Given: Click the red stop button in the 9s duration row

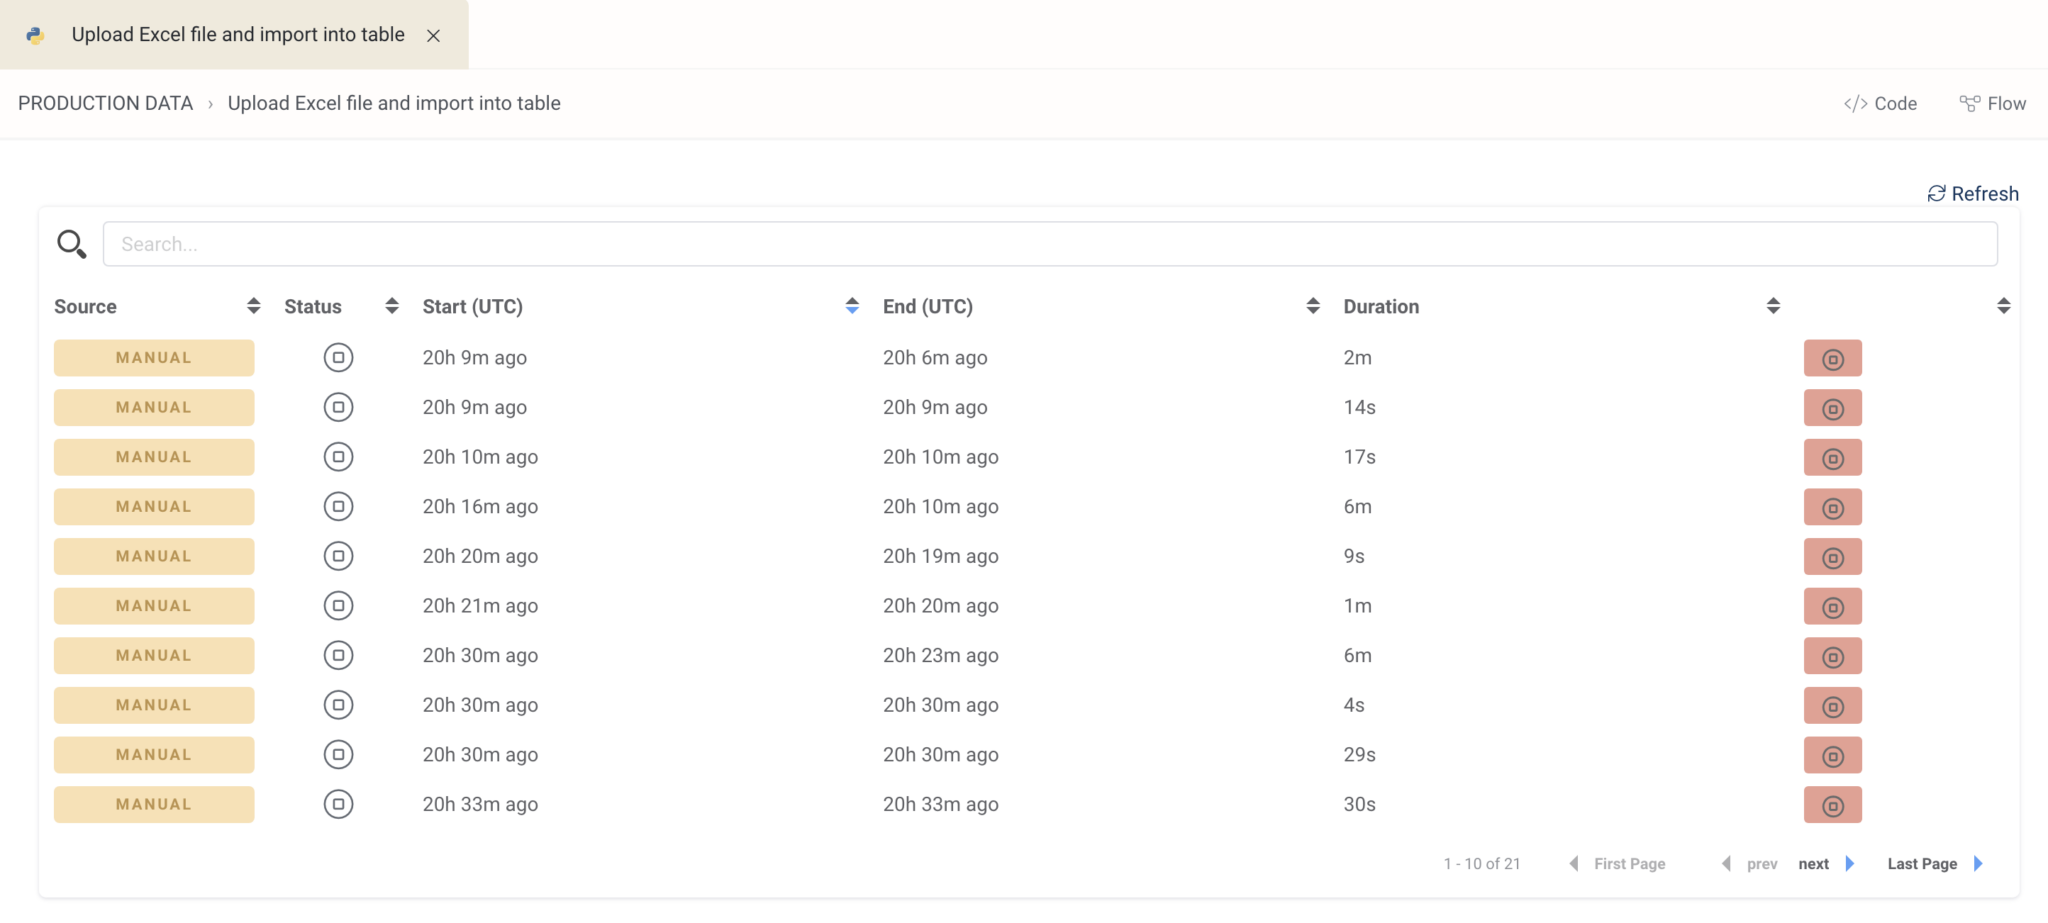Looking at the screenshot, I should click(1832, 557).
